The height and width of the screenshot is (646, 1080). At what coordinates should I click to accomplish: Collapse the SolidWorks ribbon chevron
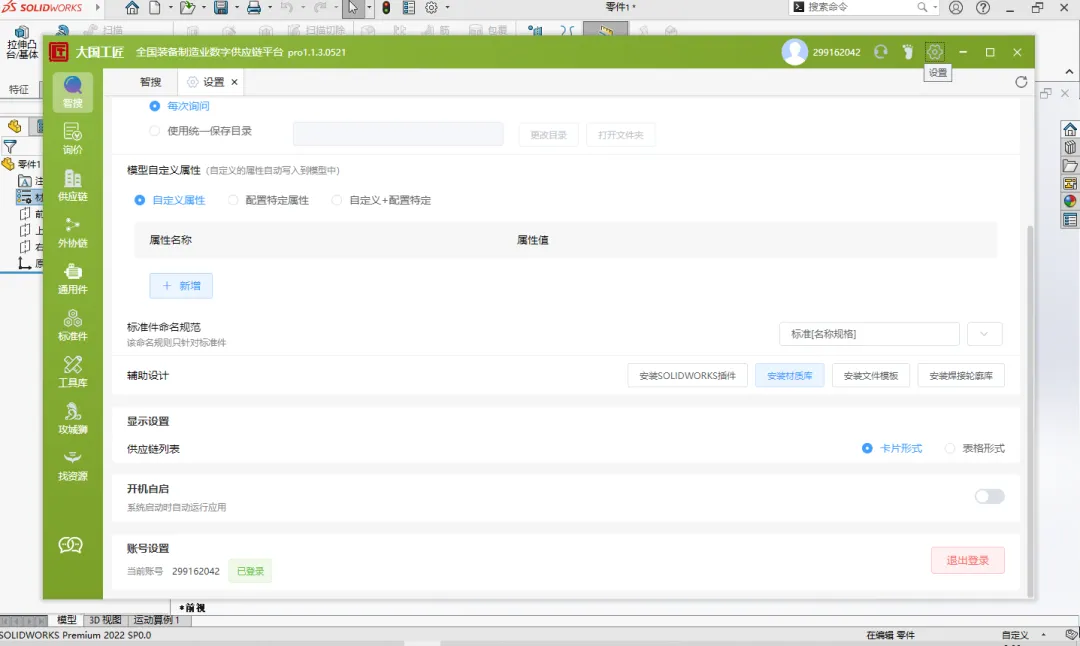[1069, 72]
